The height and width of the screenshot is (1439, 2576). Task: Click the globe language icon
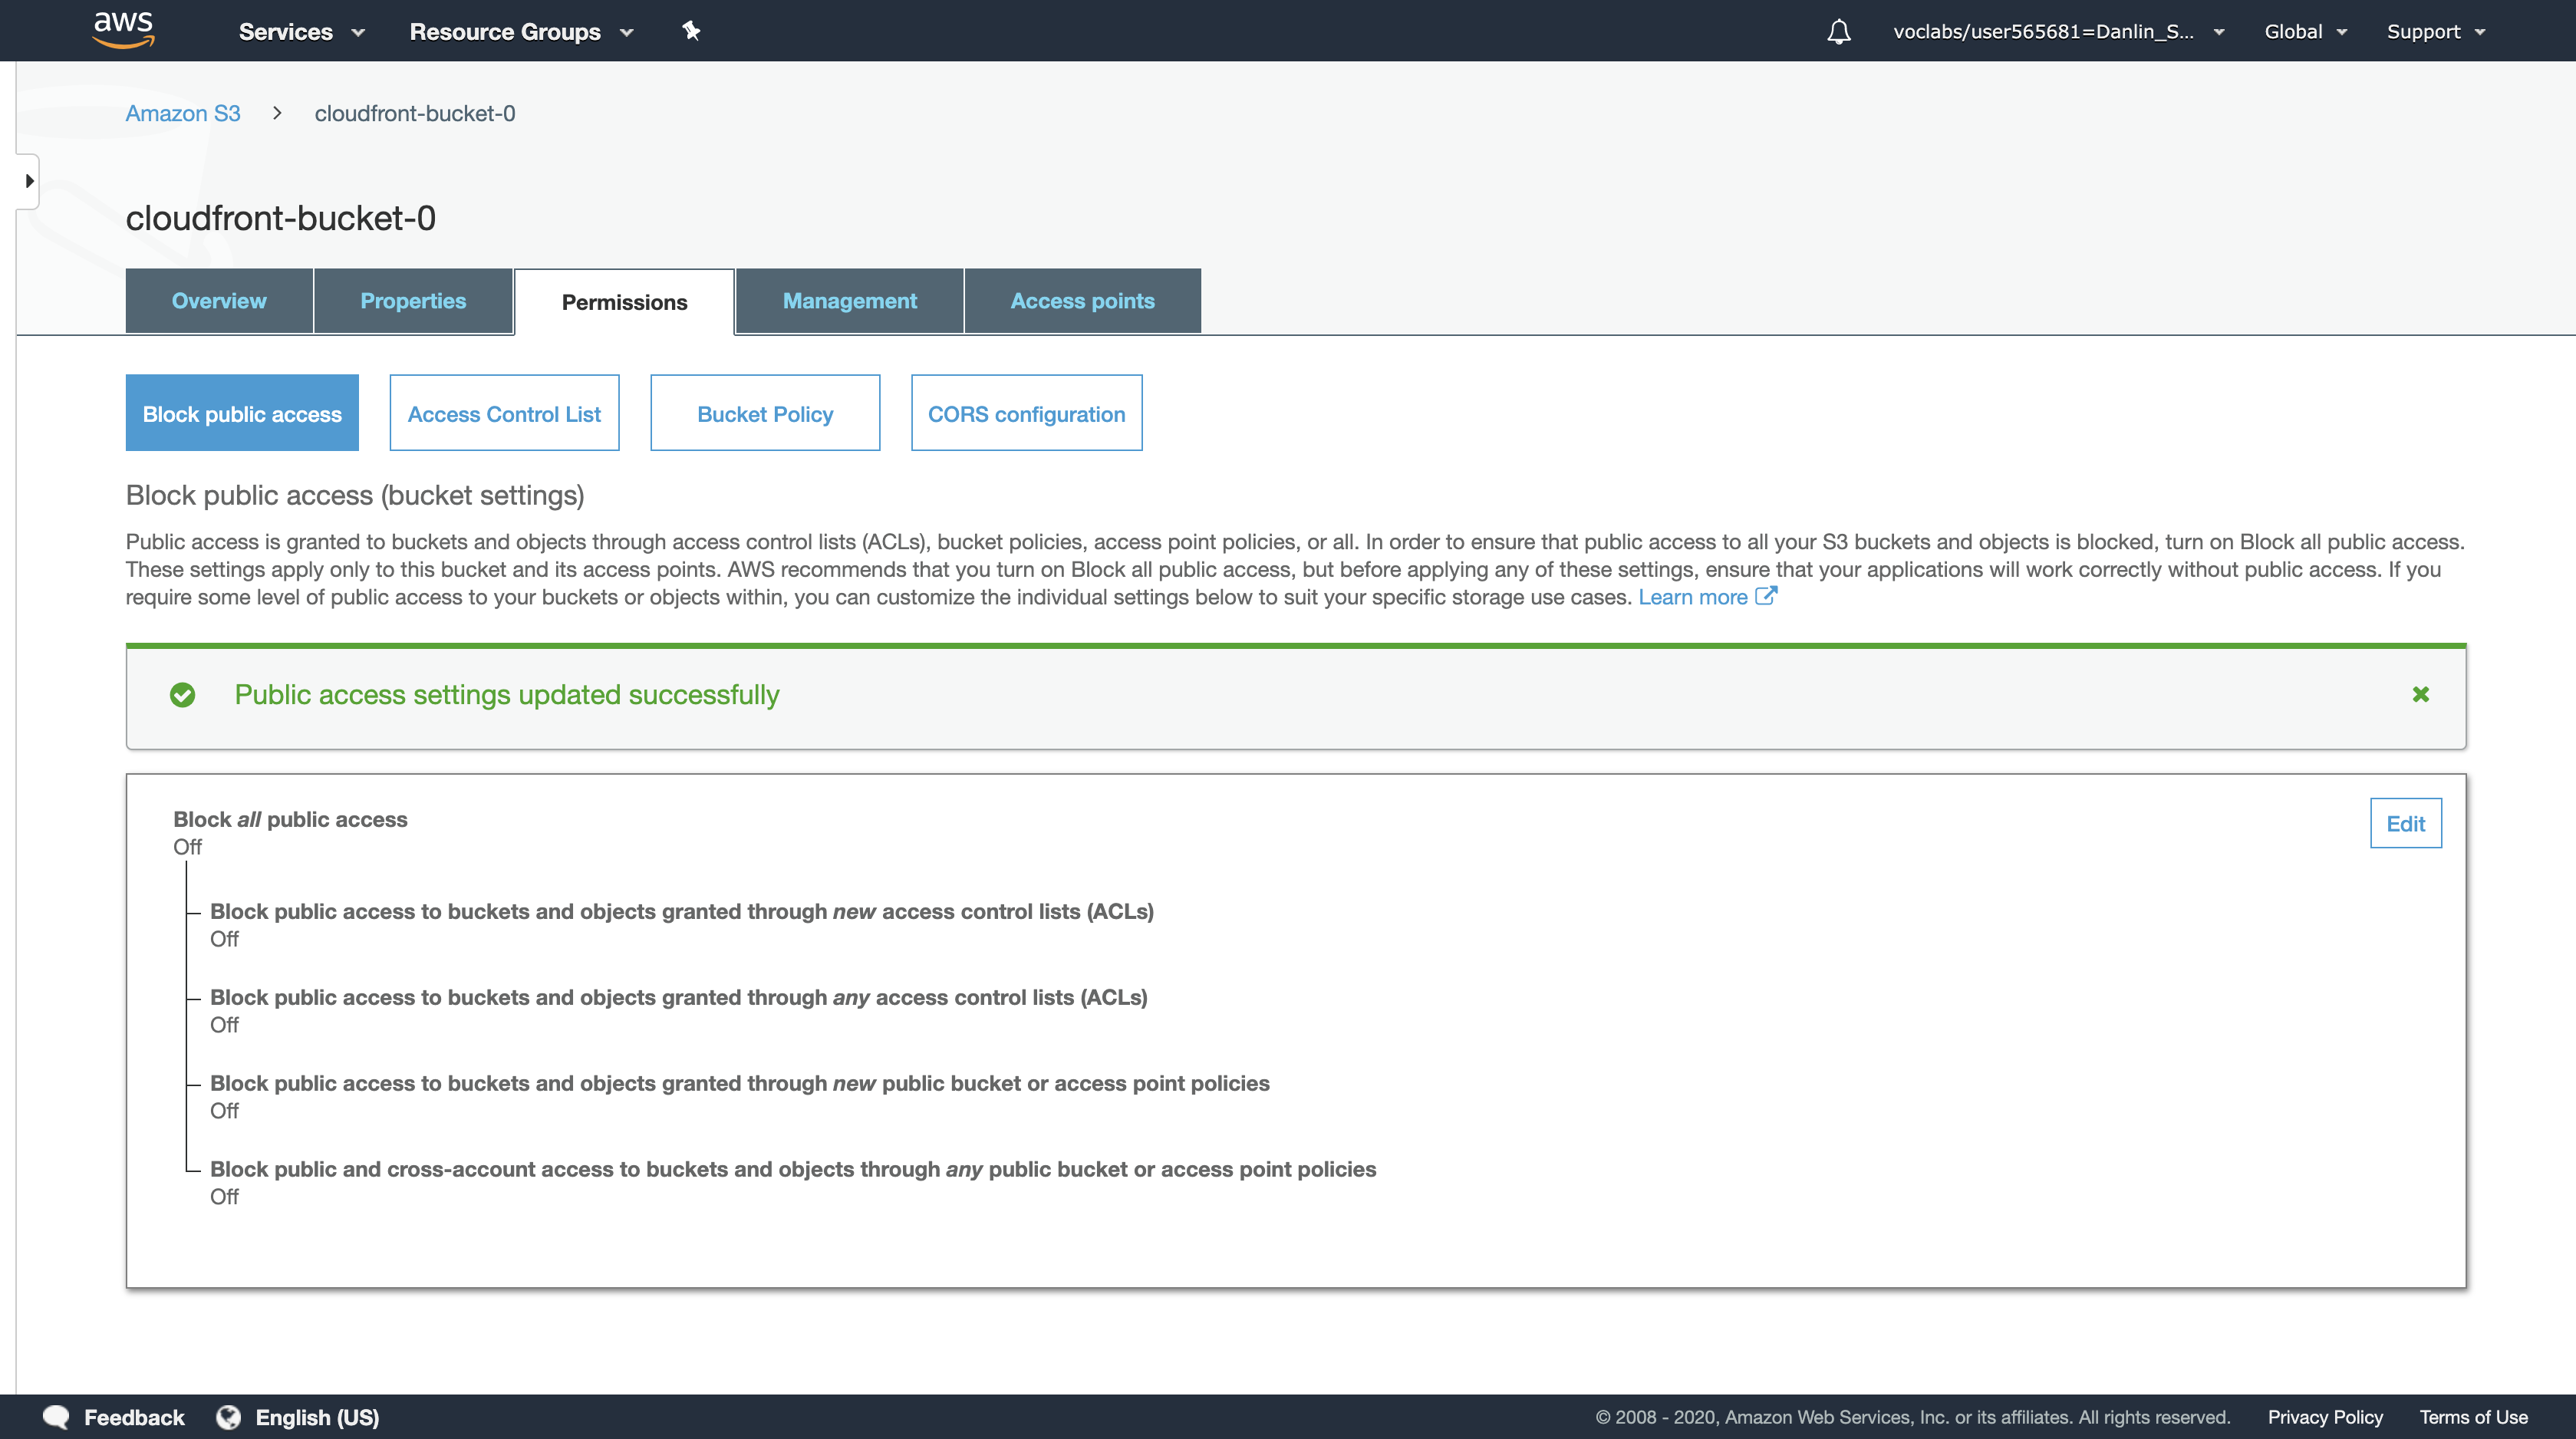(229, 1417)
